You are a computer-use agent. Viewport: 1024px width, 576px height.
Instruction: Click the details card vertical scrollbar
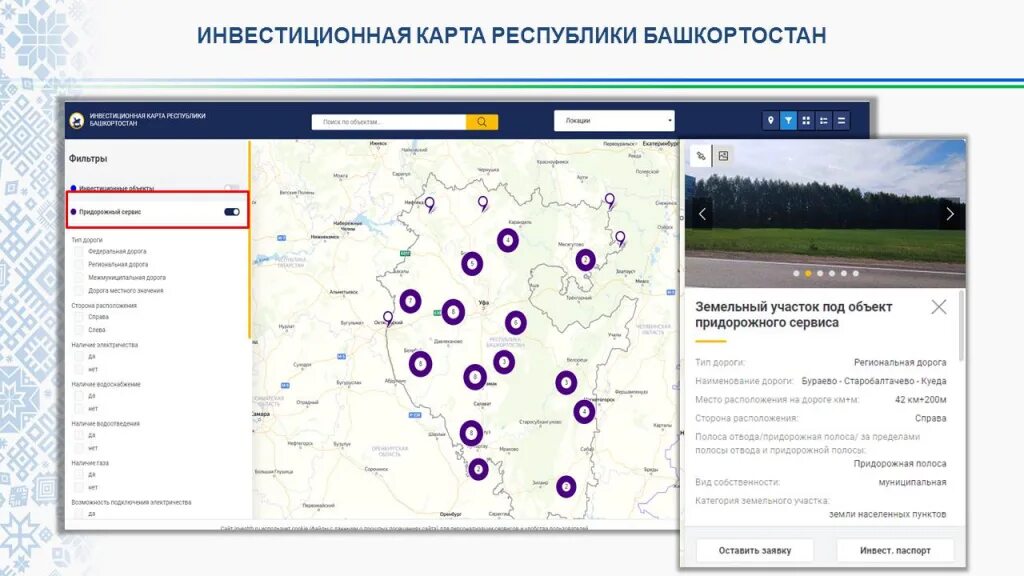tap(961, 327)
